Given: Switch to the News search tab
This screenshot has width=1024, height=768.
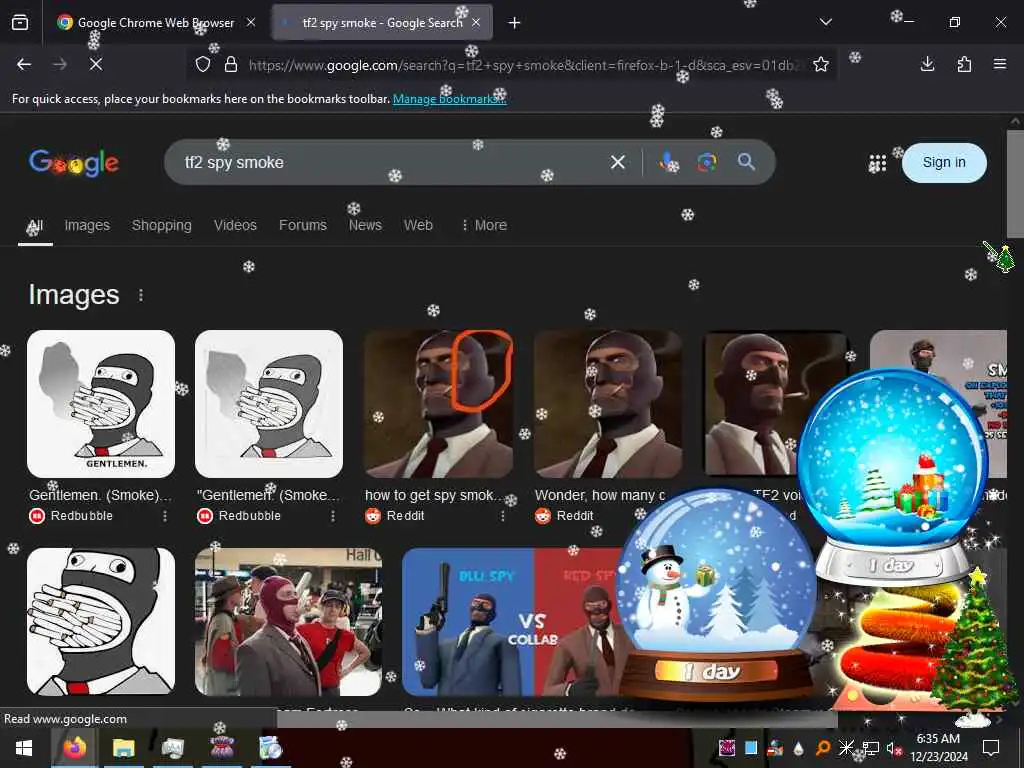Looking at the screenshot, I should pyautogui.click(x=365, y=225).
